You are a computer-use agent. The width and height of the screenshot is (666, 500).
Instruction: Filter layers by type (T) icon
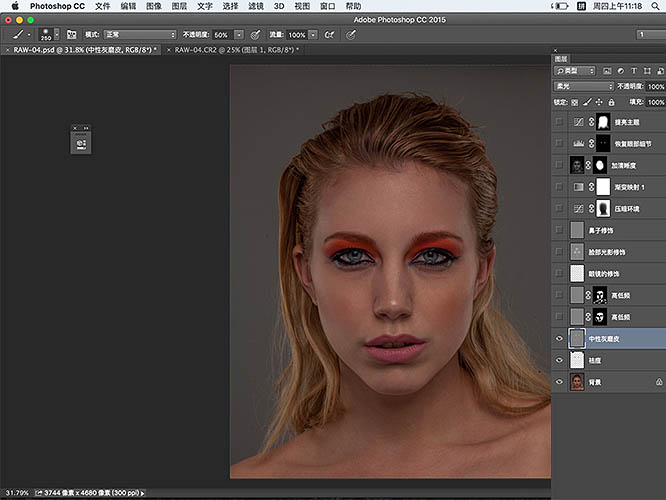click(x=634, y=71)
